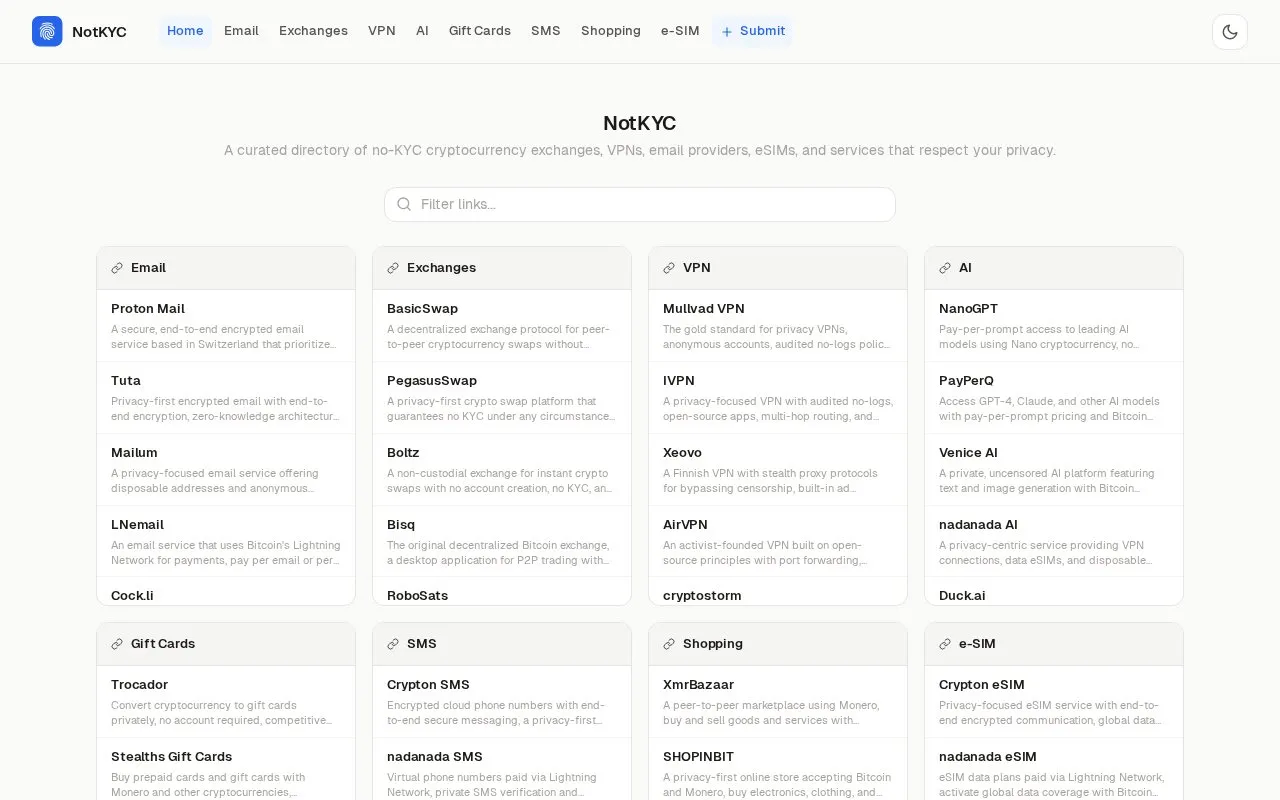Open the Tuta email listing
1280x800 pixels.
226,398
